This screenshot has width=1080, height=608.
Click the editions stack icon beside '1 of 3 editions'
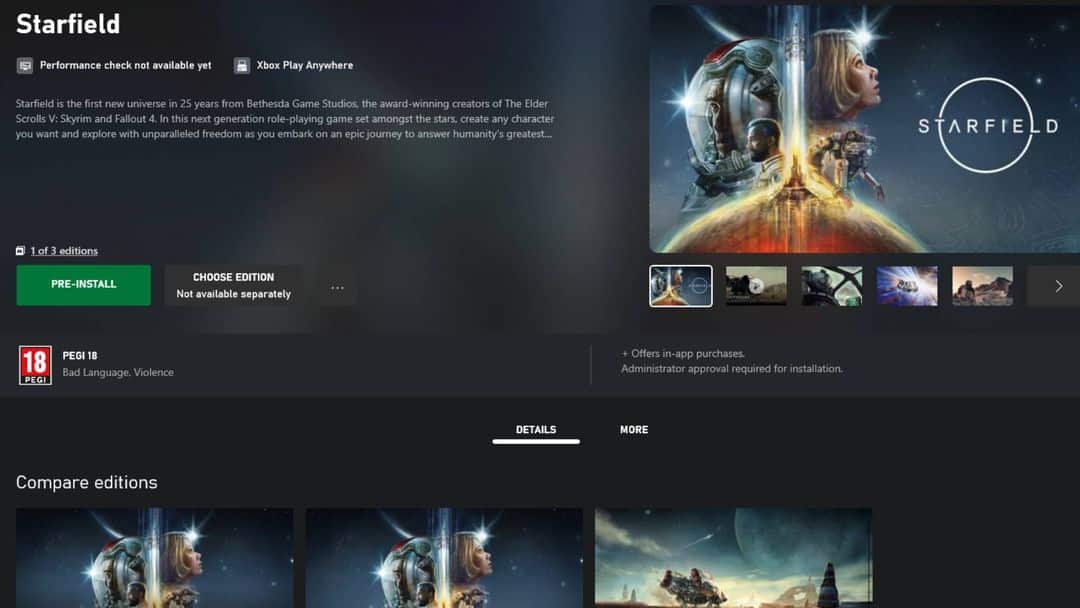pyautogui.click(x=21, y=251)
